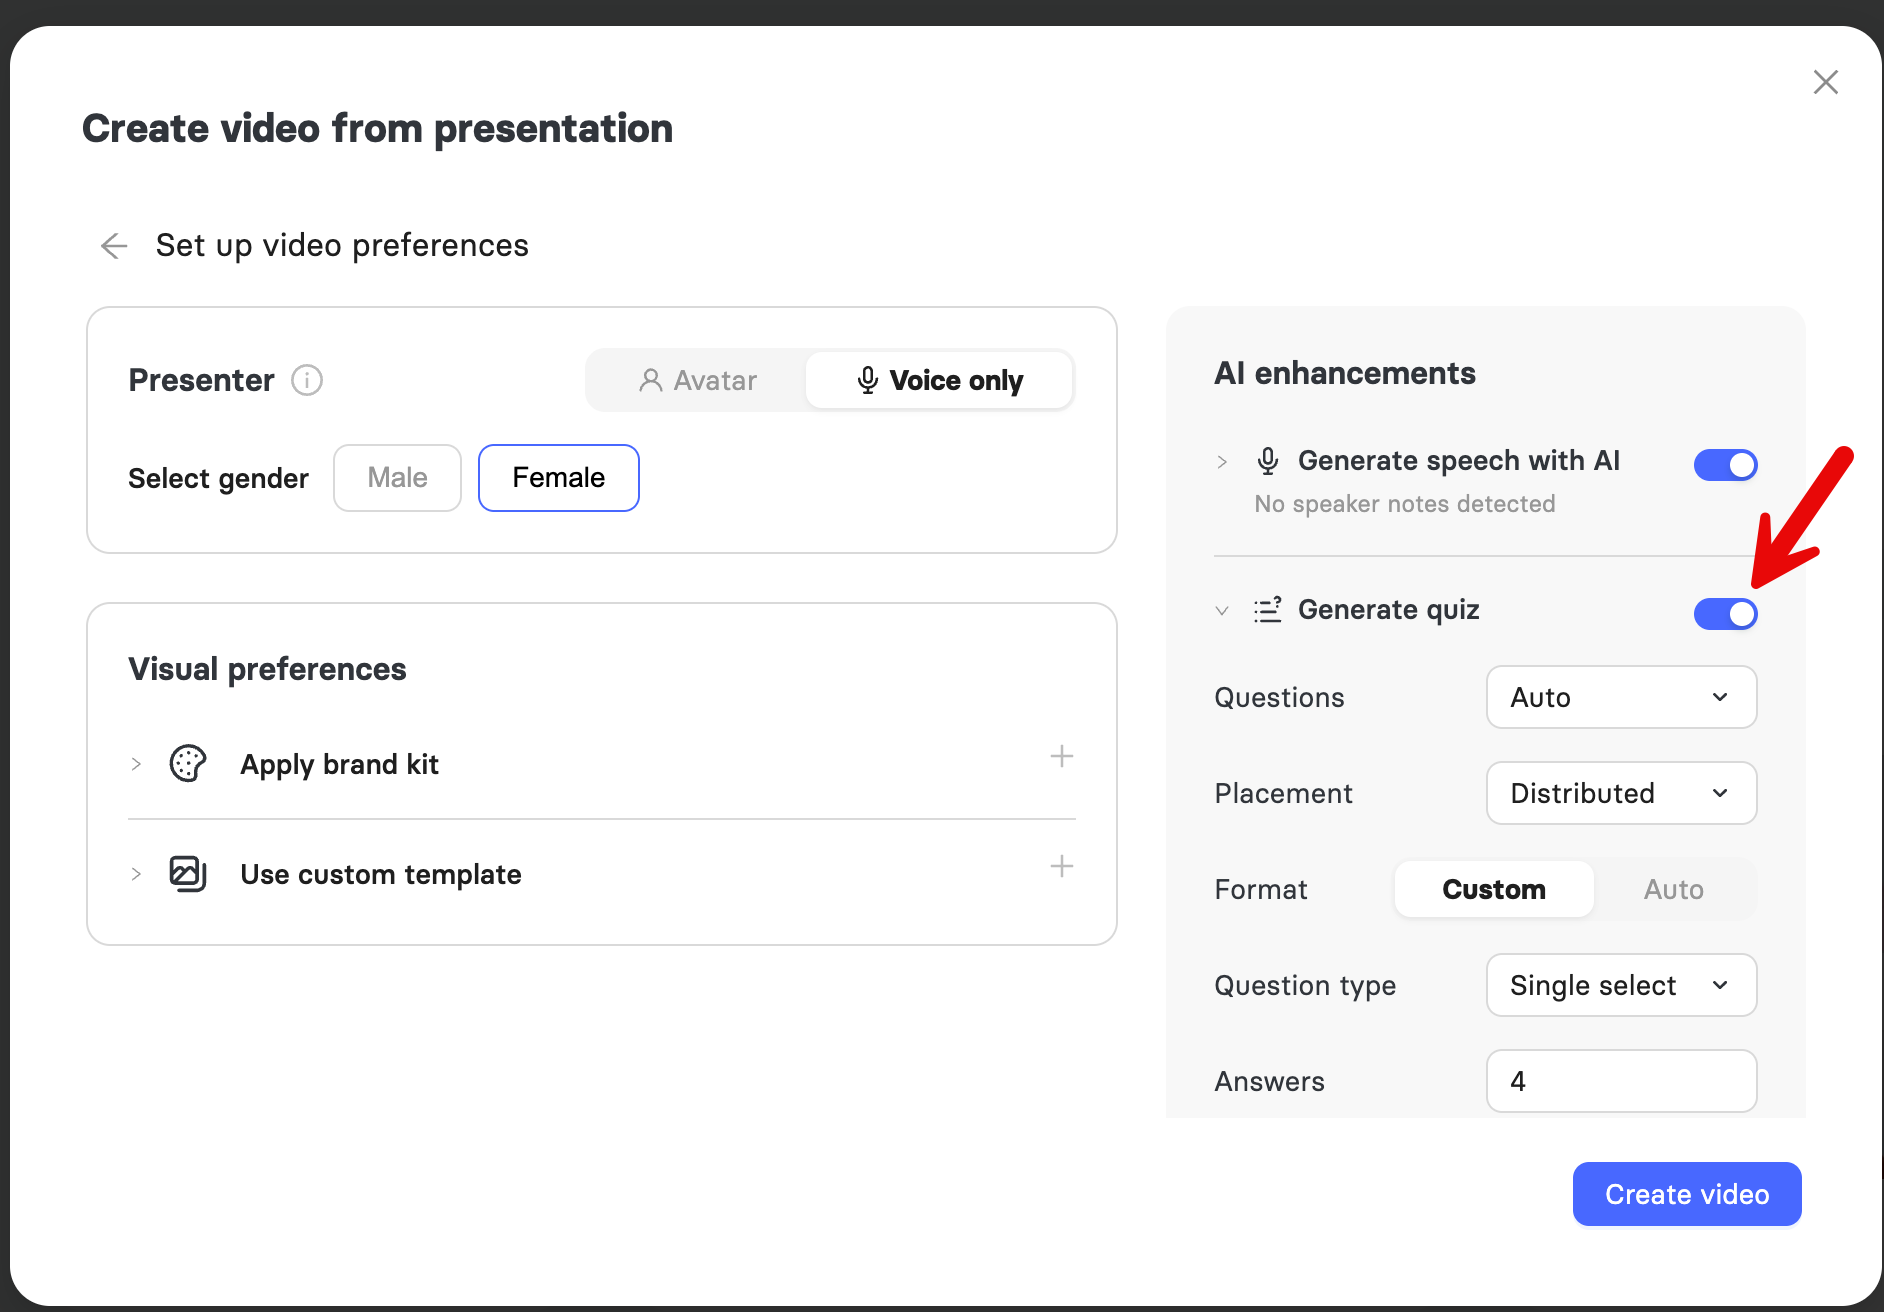Disable the Generate speech with AI toggle
1884x1312 pixels.
pyautogui.click(x=1726, y=465)
